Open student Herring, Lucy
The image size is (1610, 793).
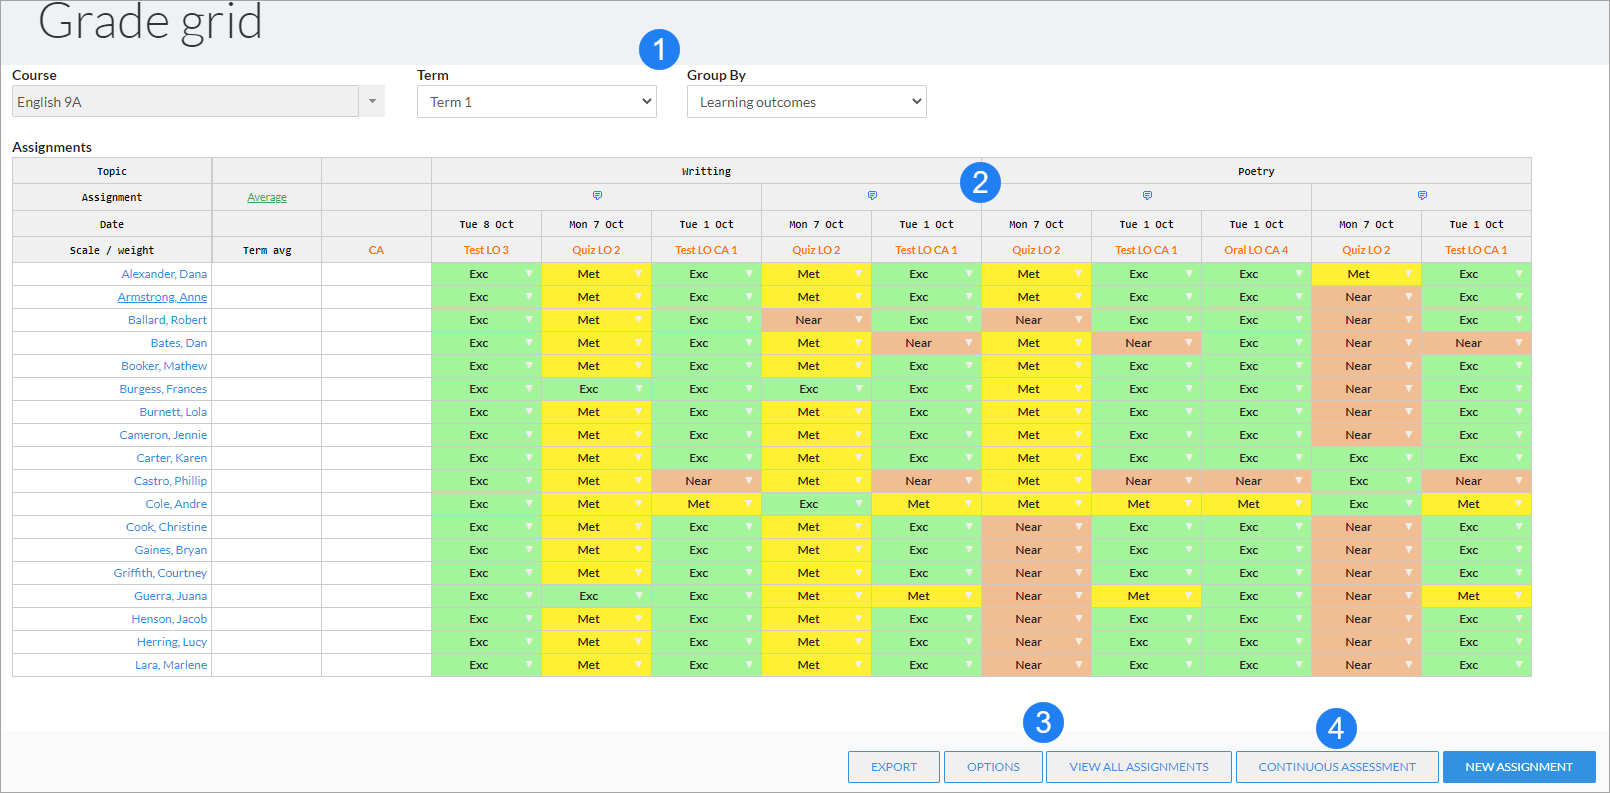172,642
